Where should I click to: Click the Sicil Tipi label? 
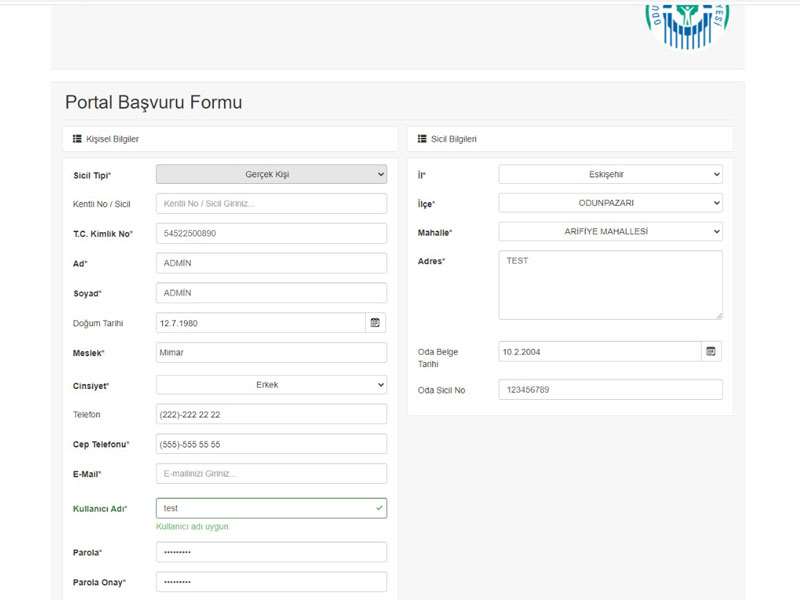tap(92, 176)
